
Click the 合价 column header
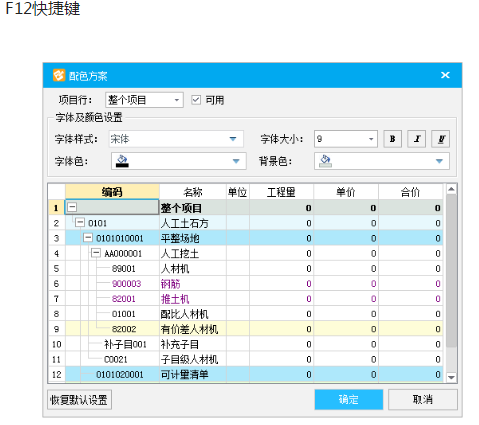coord(410,192)
